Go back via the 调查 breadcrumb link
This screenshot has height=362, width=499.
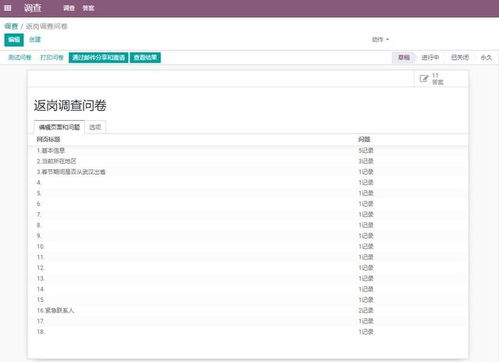[x=11, y=26]
